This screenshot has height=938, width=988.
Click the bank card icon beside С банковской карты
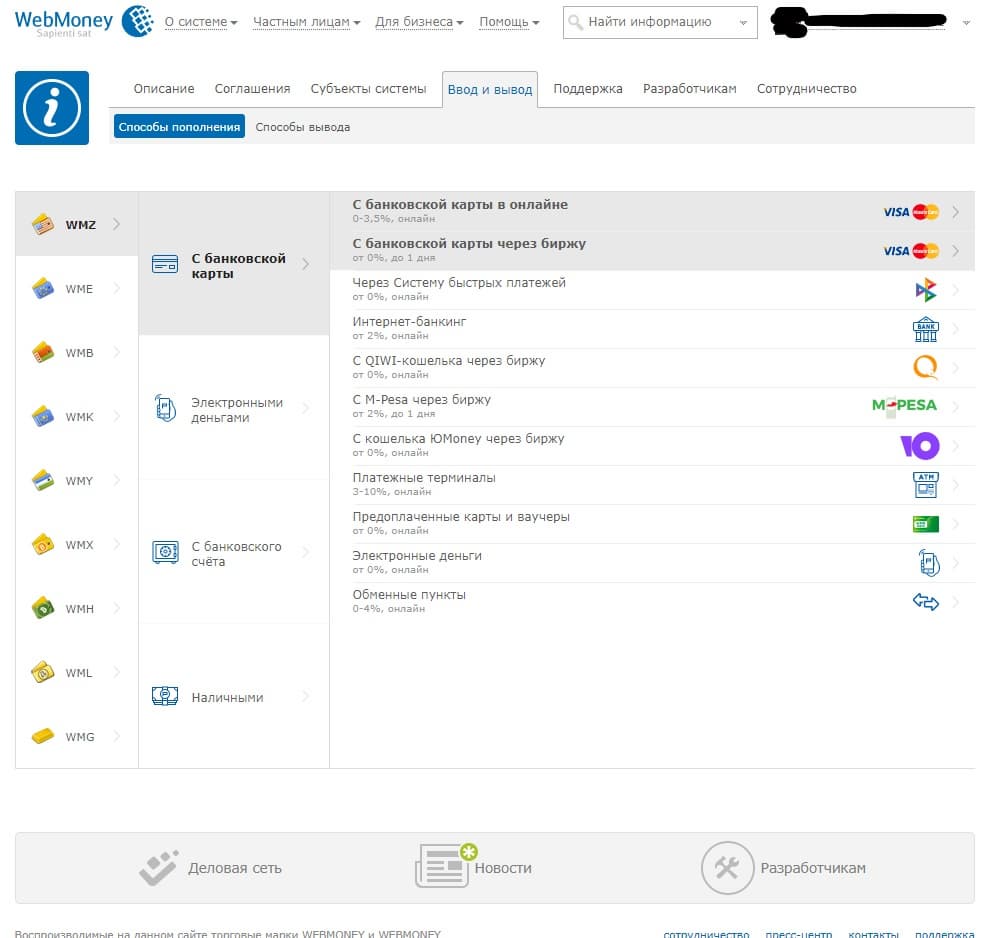165,263
